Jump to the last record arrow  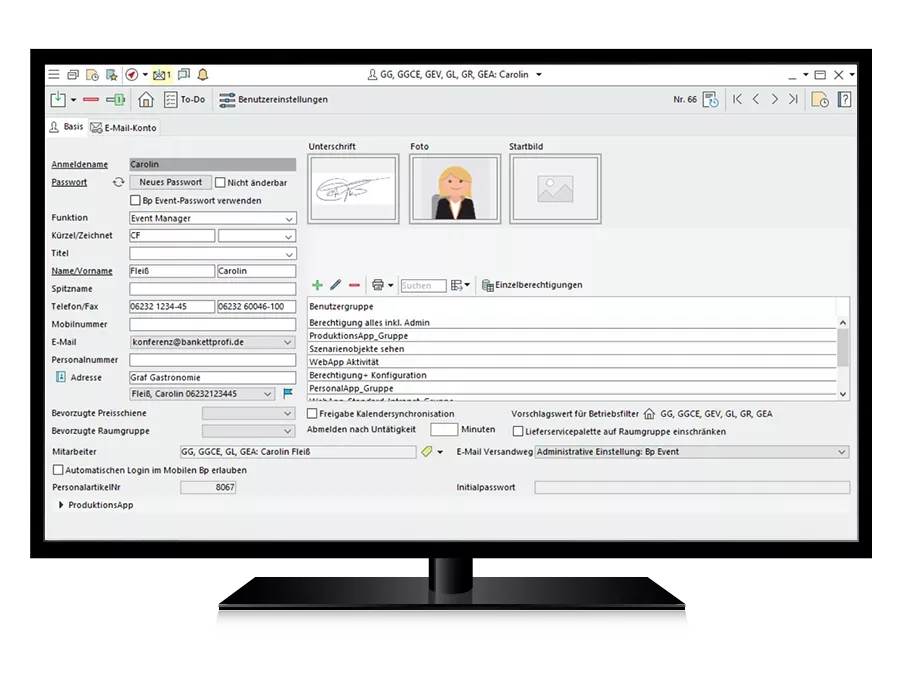pos(793,99)
